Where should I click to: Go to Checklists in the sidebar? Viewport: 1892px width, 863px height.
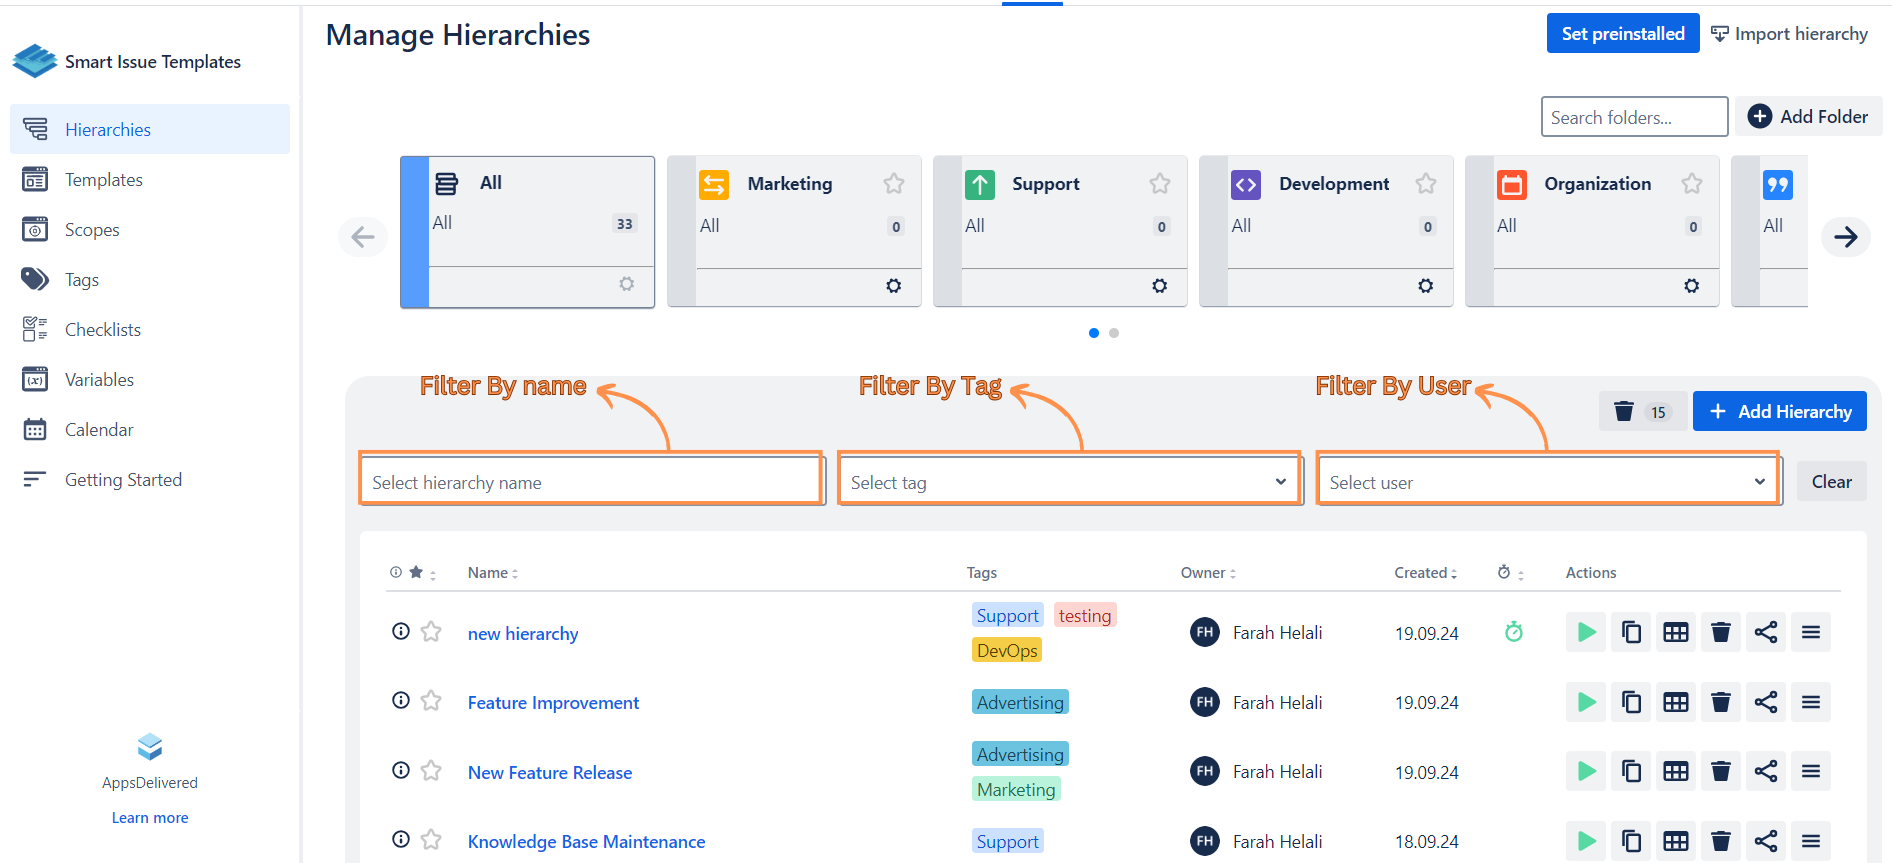tap(103, 330)
